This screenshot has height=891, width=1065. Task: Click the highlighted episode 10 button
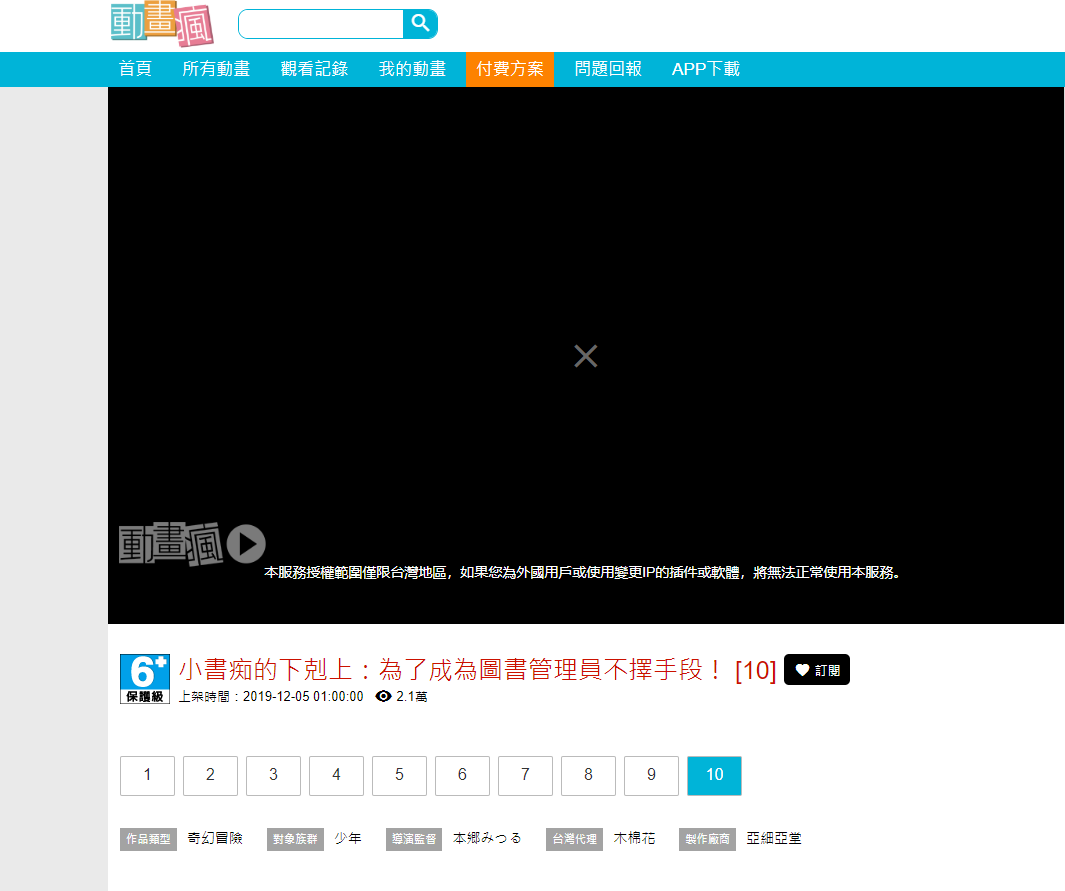coord(715,775)
